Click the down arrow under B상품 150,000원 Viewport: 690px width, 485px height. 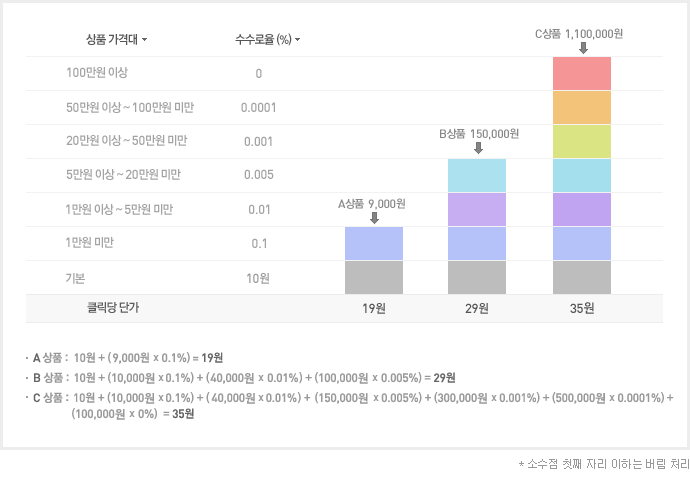[x=478, y=149]
